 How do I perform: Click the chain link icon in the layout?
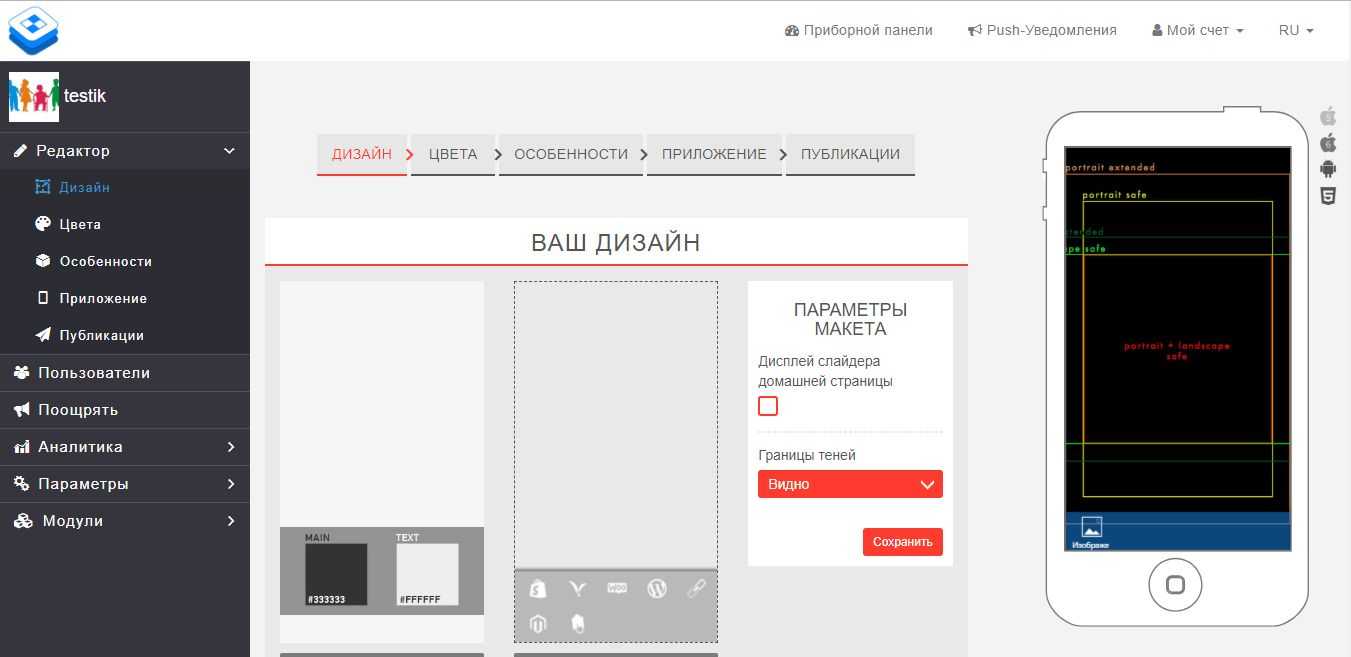tap(696, 588)
